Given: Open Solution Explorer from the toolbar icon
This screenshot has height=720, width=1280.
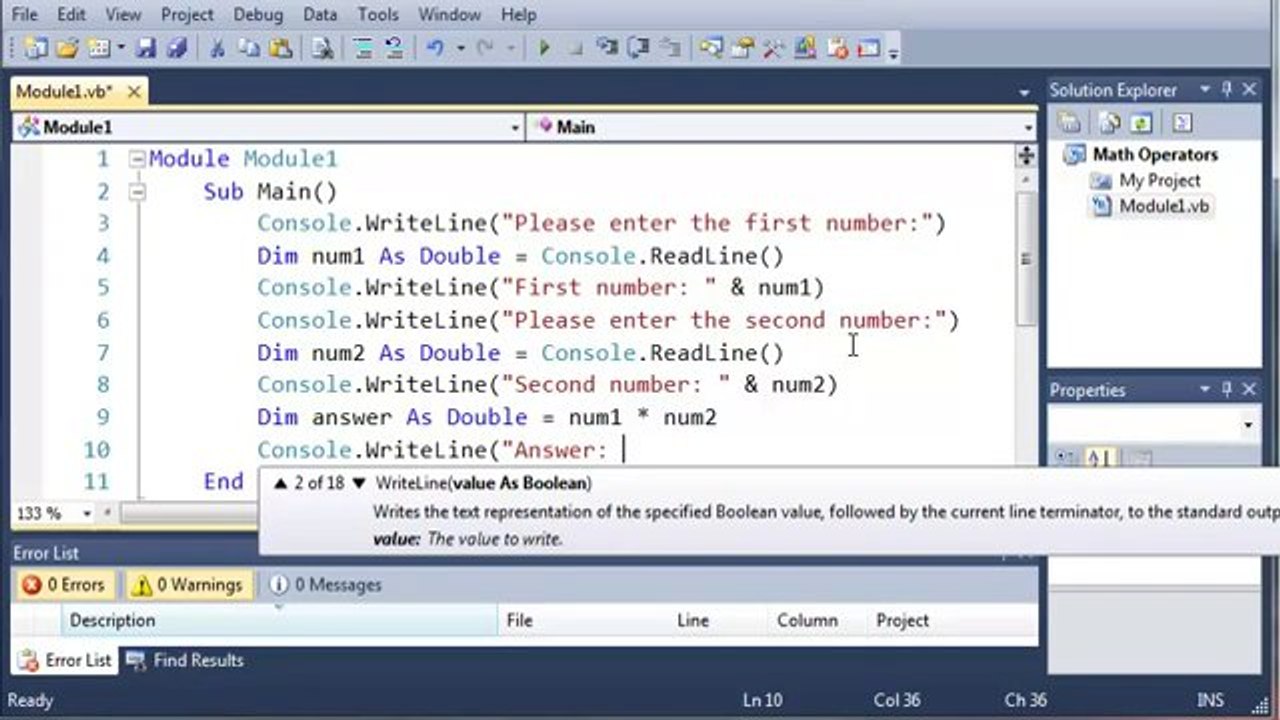Looking at the screenshot, I should (711, 48).
